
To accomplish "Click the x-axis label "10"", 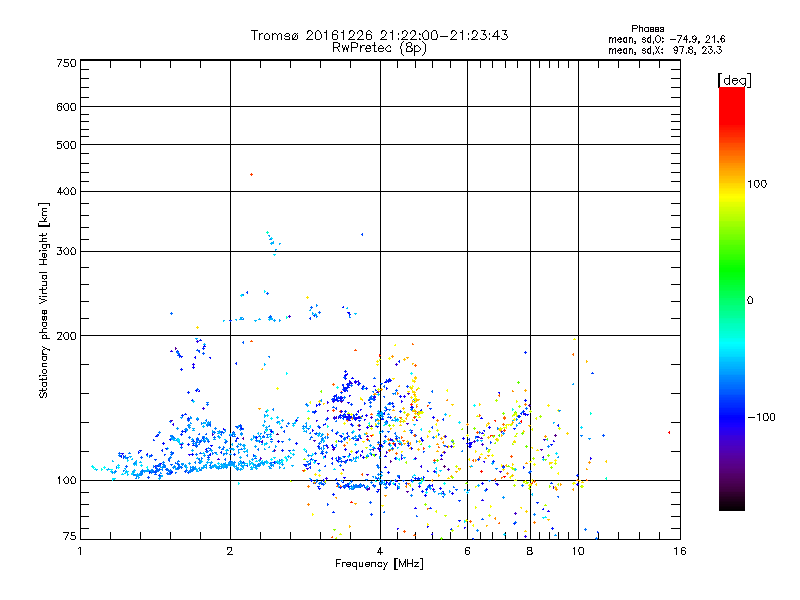I will pos(578,551).
